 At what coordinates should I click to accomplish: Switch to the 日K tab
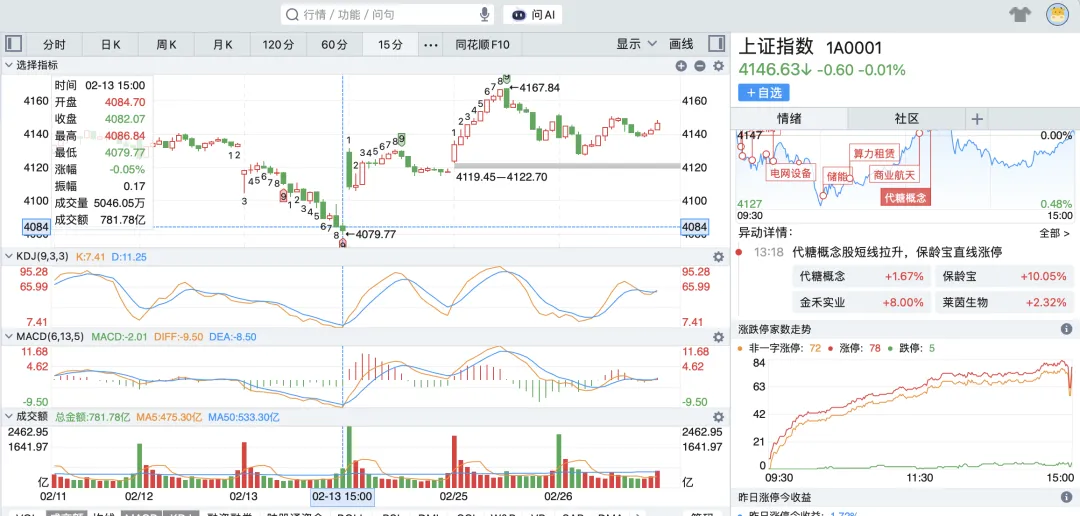pyautogui.click(x=110, y=45)
